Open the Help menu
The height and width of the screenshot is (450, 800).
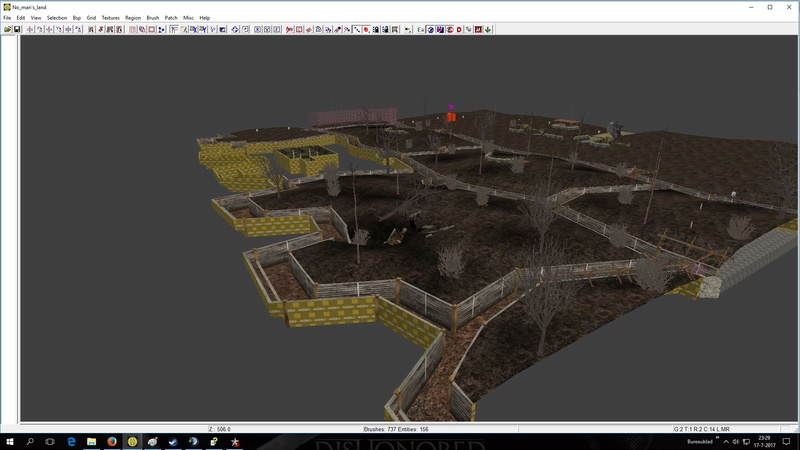tap(205, 18)
